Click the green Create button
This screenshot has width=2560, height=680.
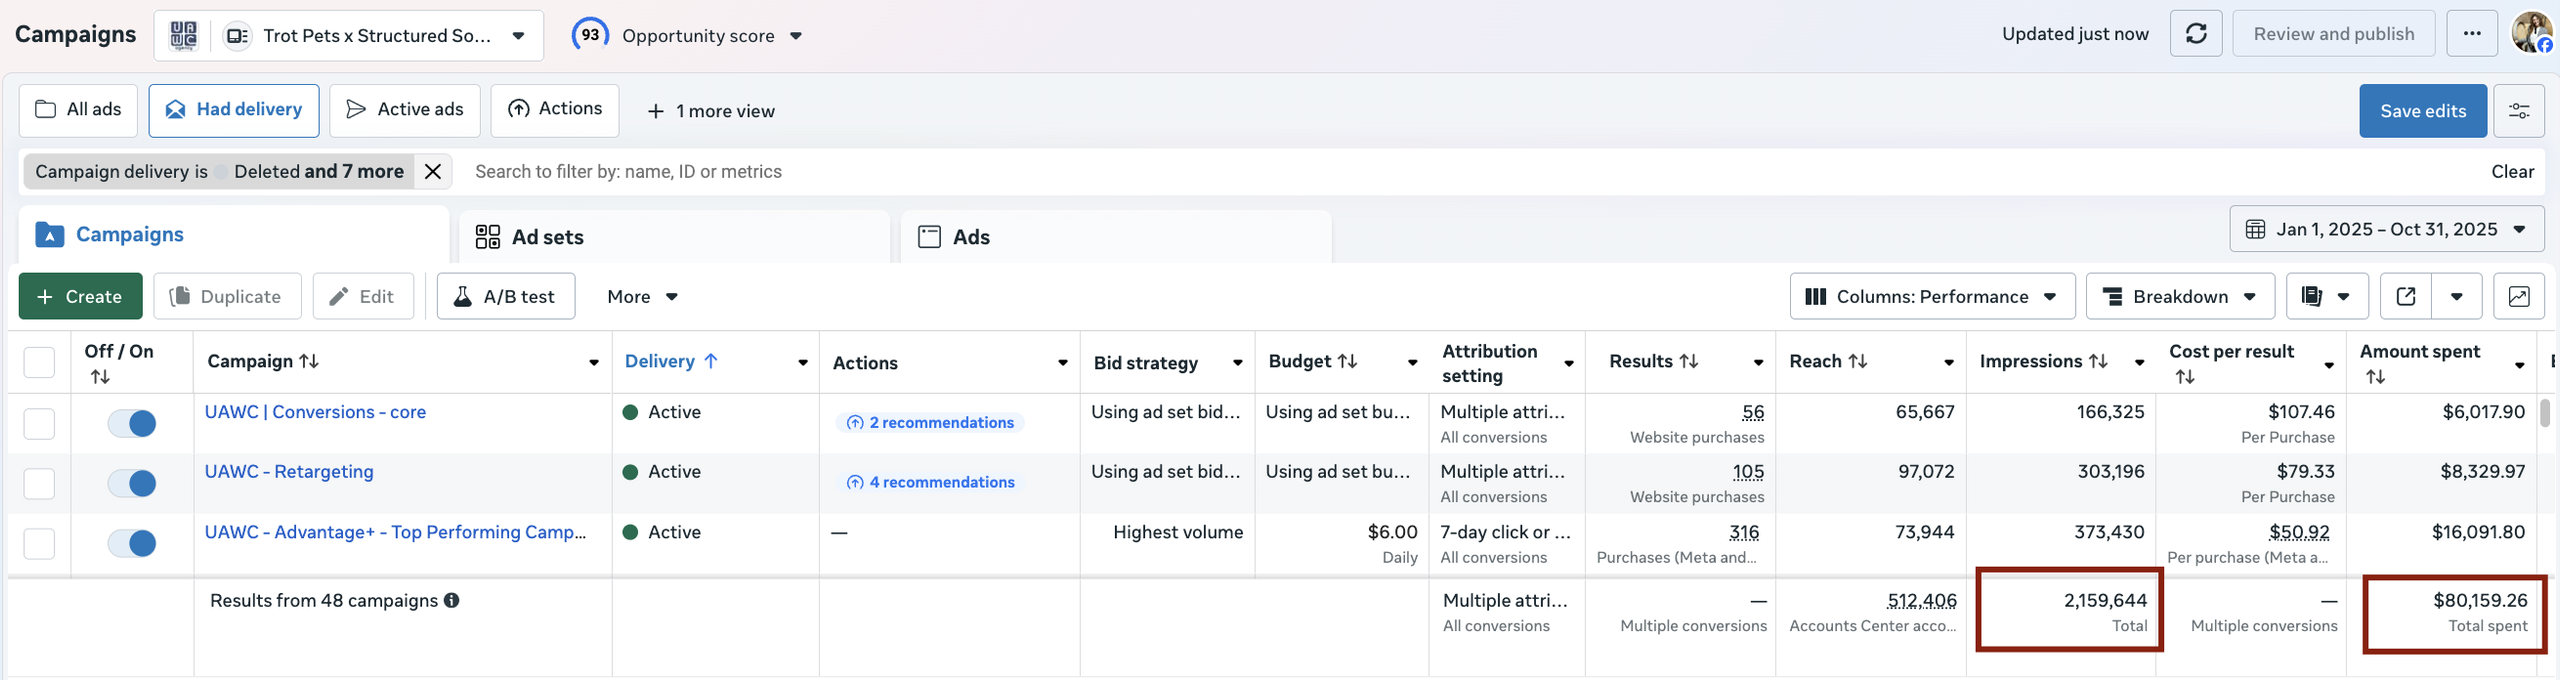(80, 296)
